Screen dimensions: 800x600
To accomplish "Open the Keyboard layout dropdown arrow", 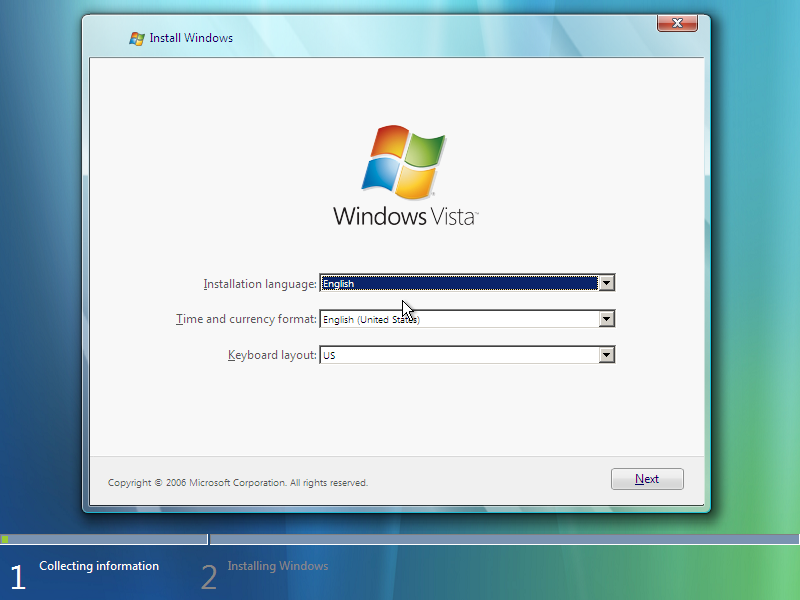I will pyautogui.click(x=606, y=354).
